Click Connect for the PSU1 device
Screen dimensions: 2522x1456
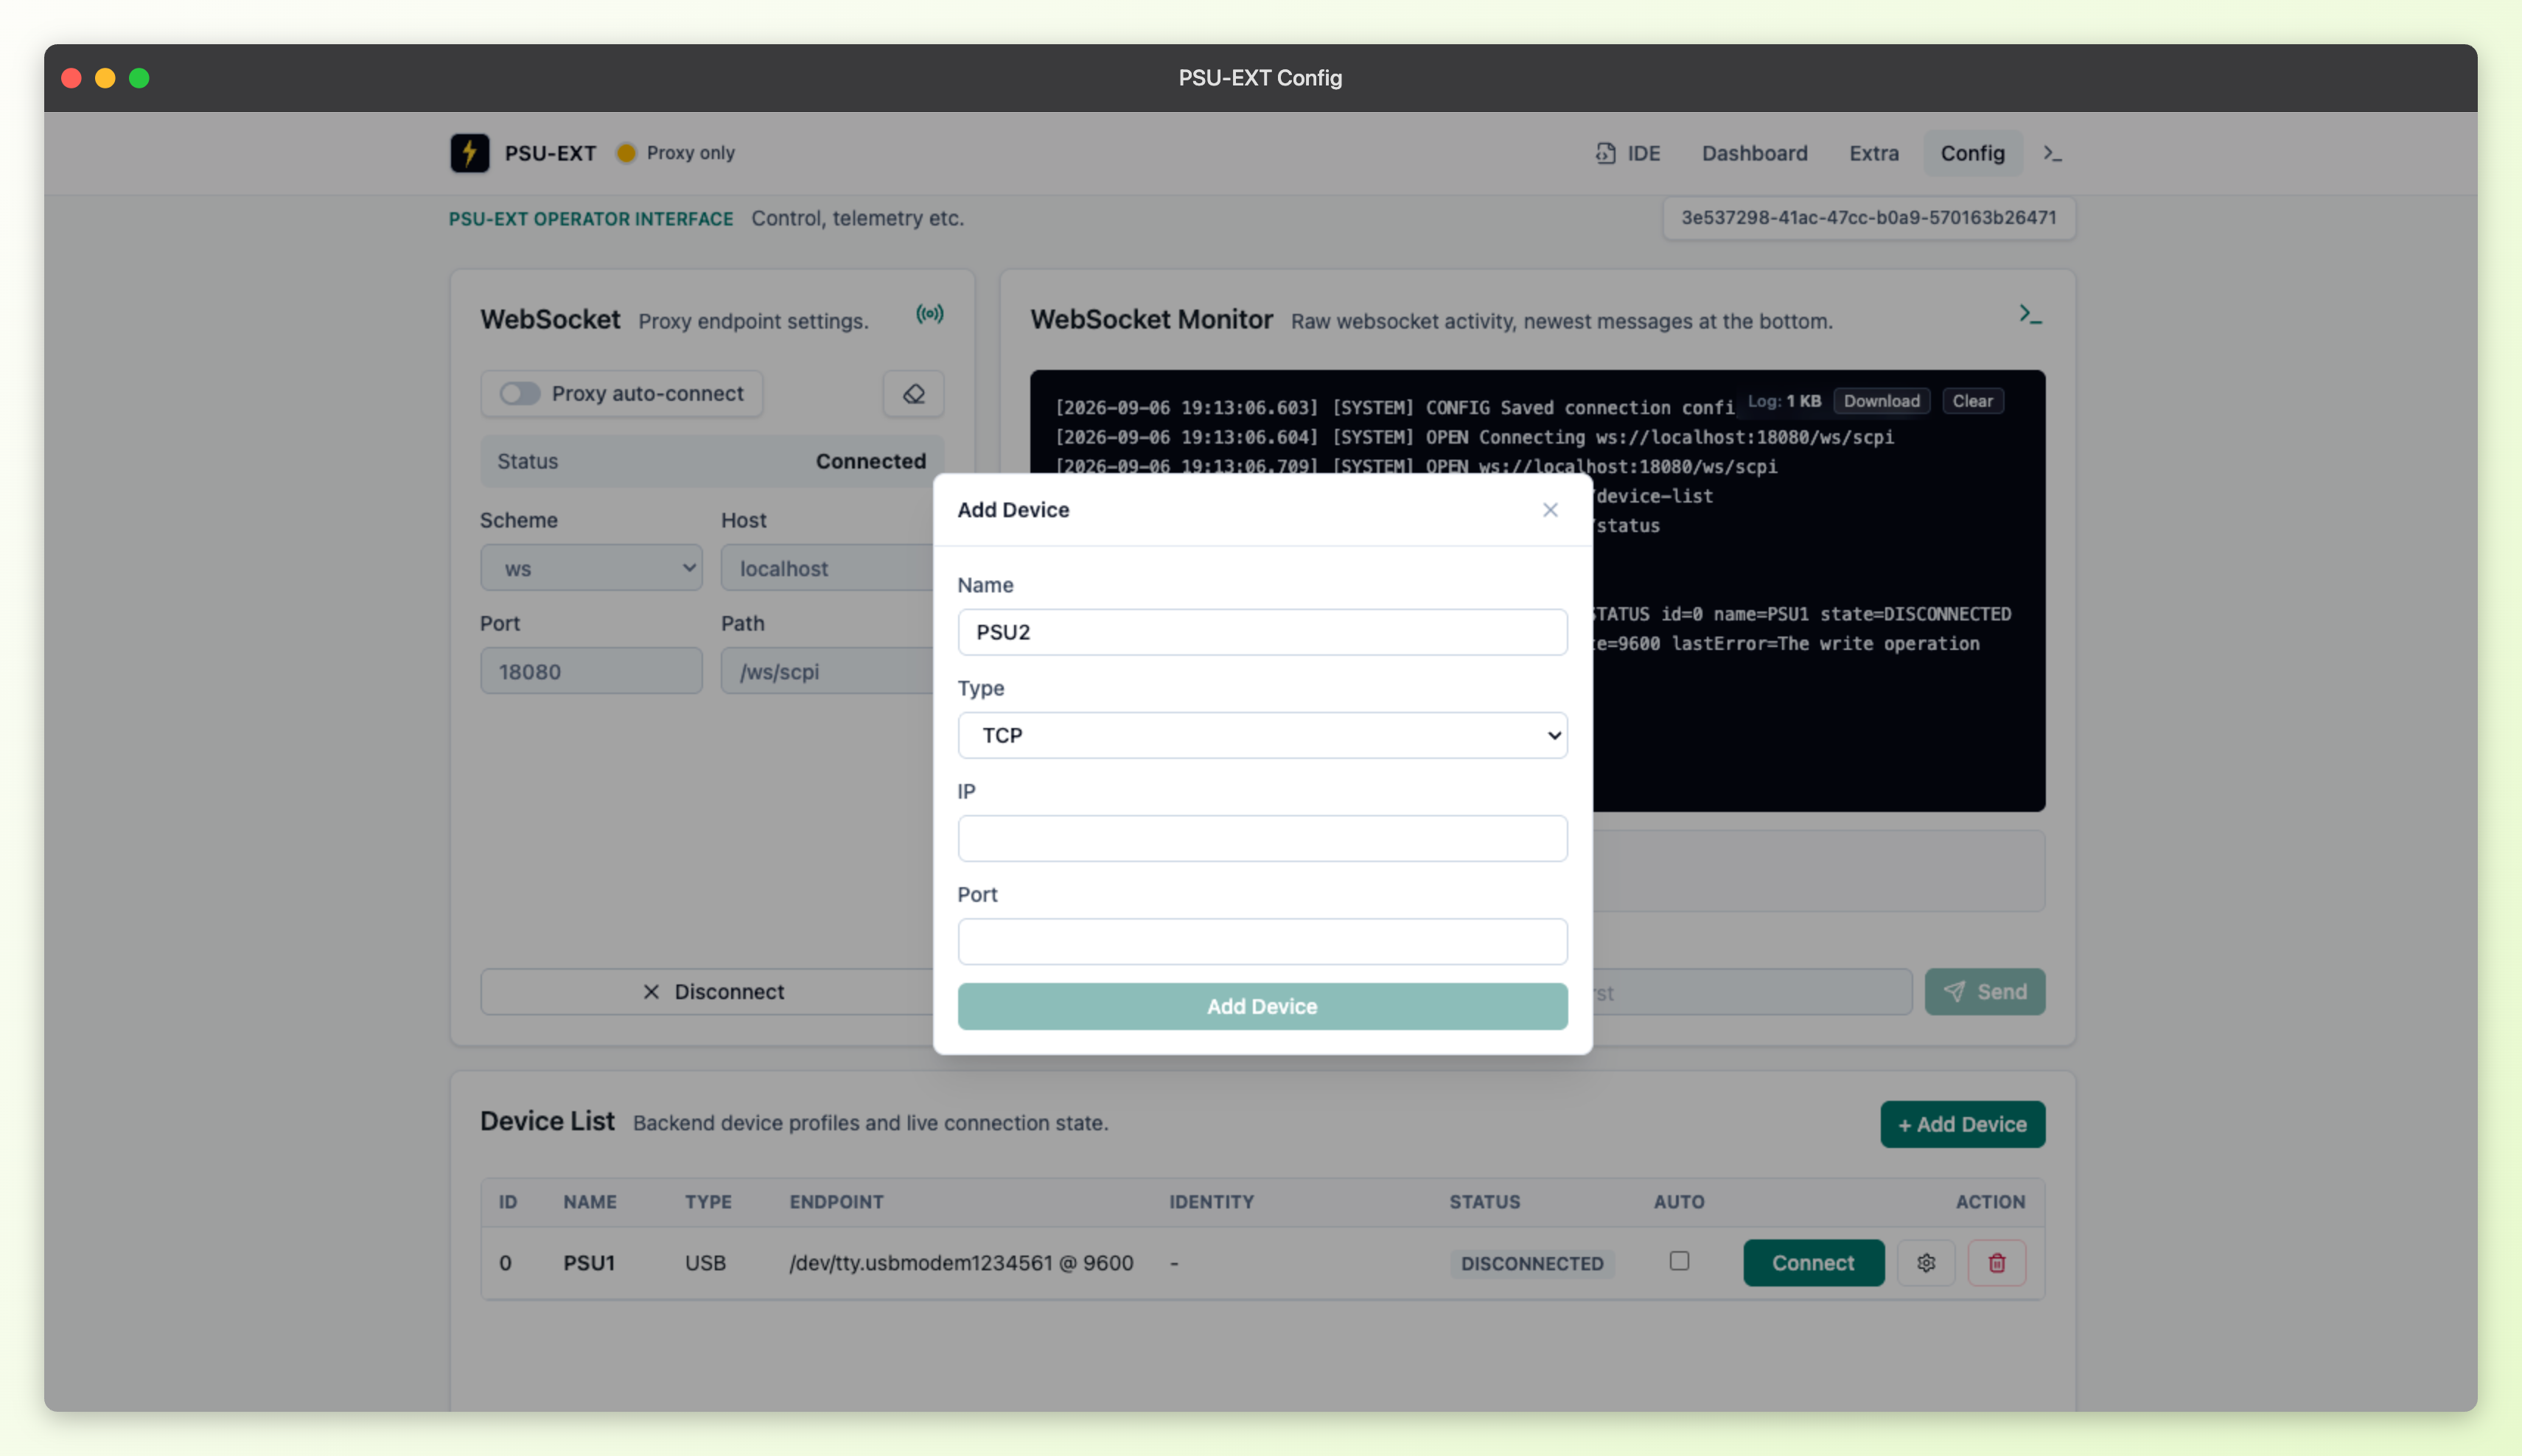coord(1813,1263)
